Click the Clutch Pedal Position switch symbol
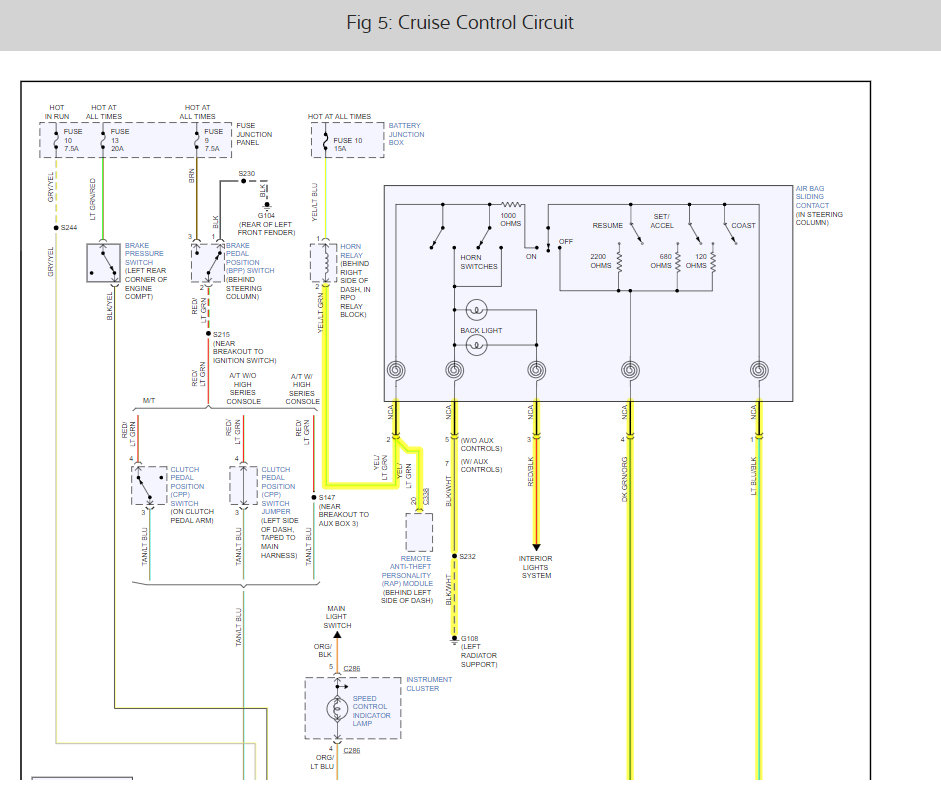 [149, 485]
